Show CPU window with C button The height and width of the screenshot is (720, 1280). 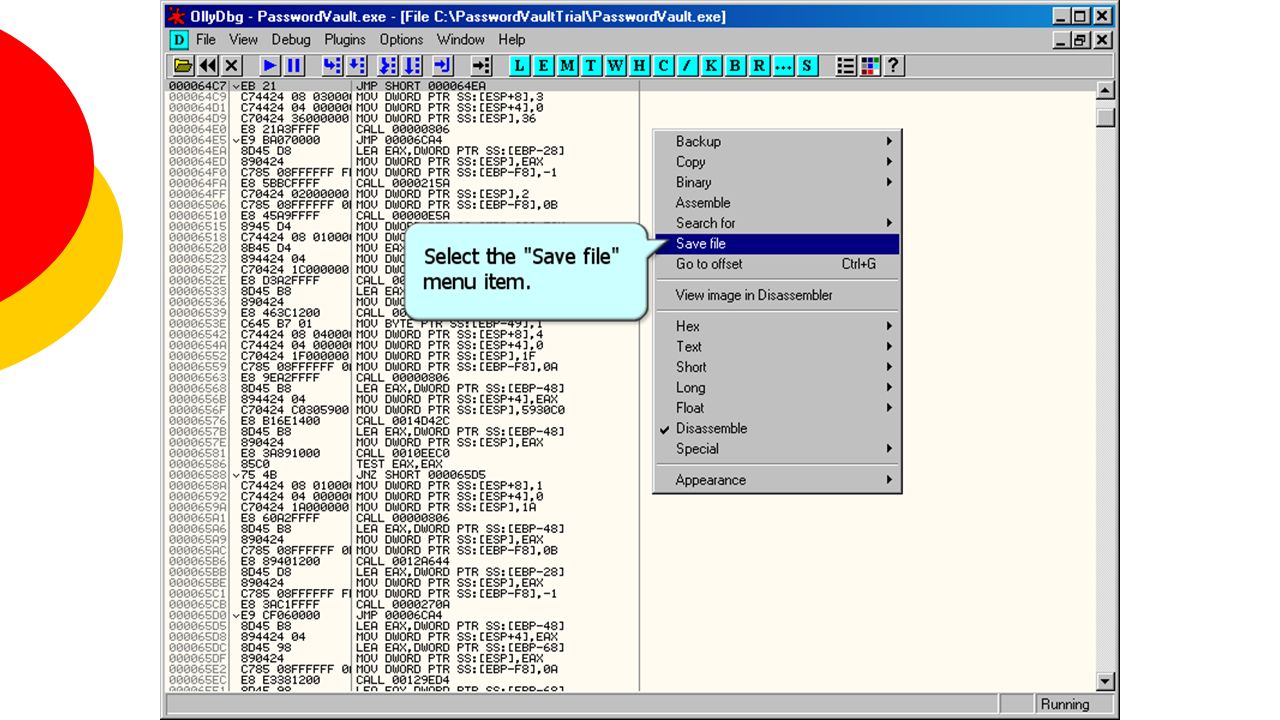[664, 66]
